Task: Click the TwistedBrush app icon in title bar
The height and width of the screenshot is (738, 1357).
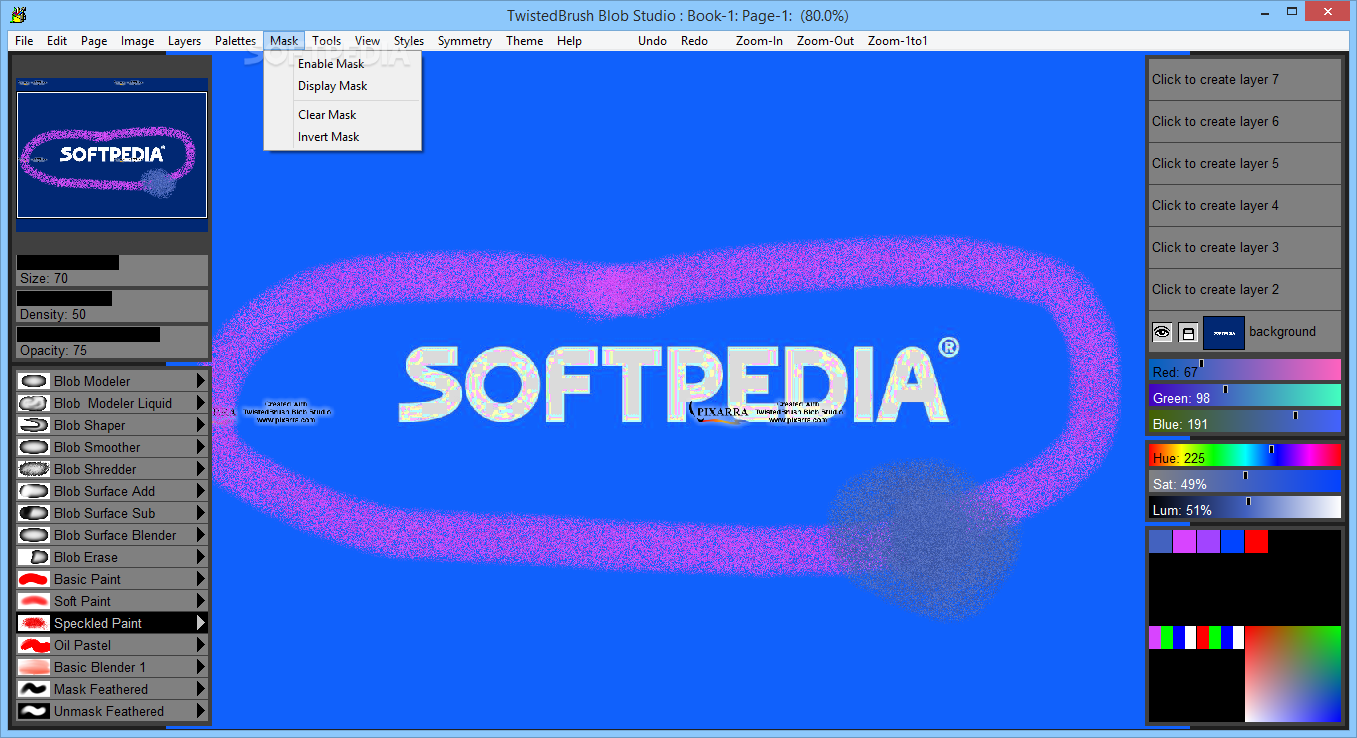Action: 17,15
